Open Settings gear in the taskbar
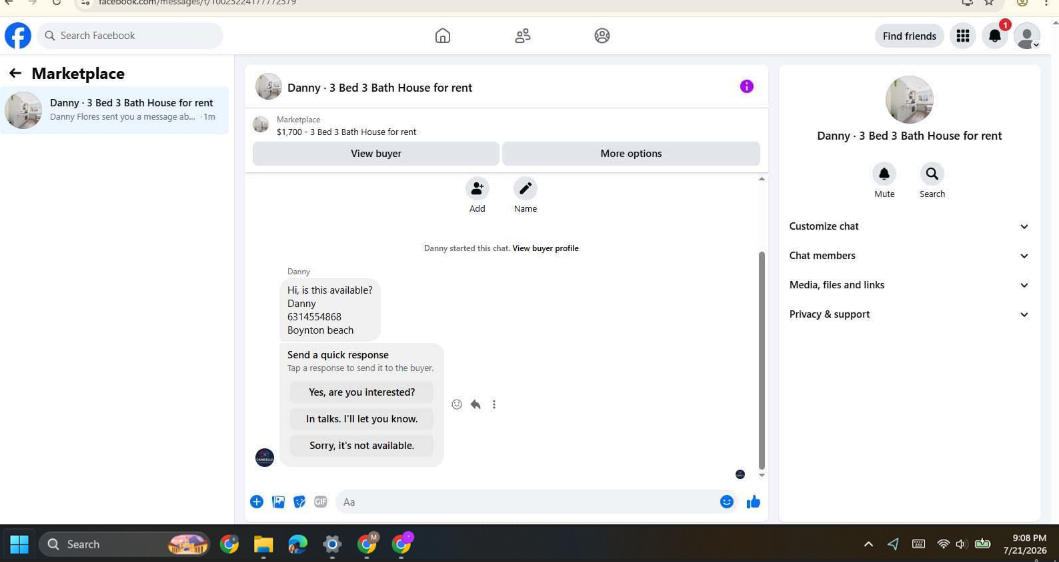 point(332,544)
